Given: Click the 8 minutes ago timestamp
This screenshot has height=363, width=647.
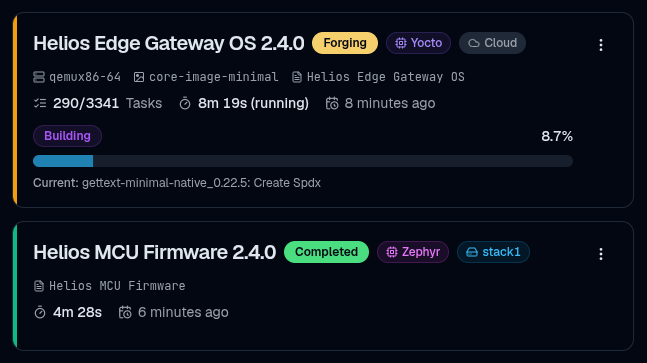Looking at the screenshot, I should pos(390,103).
